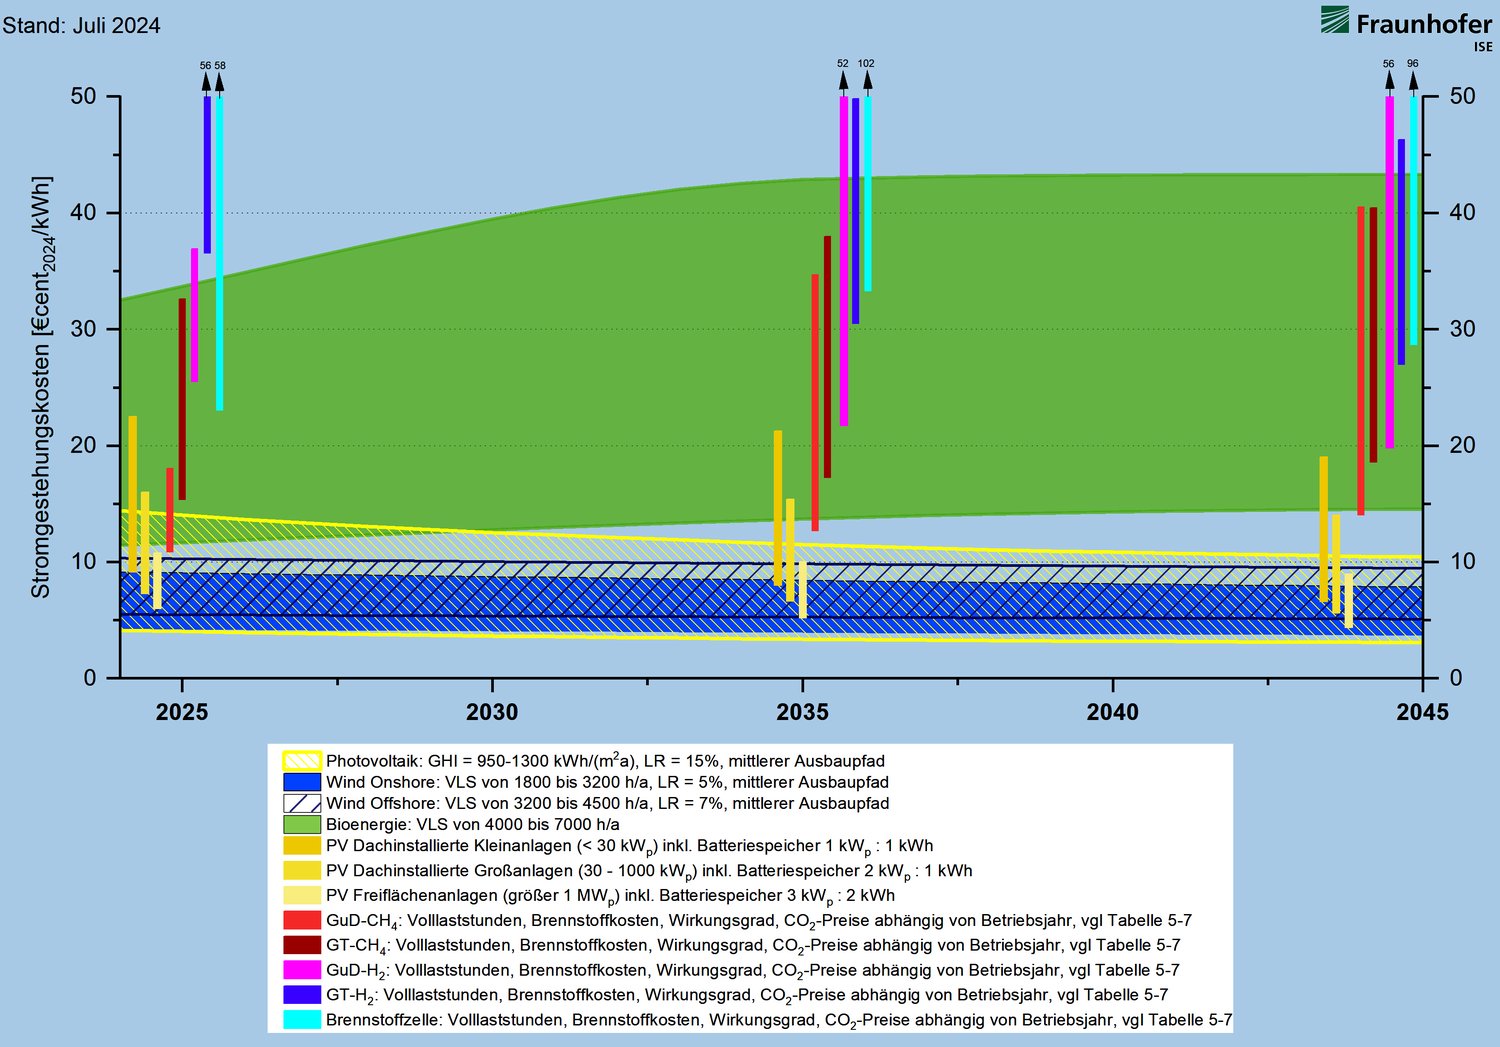The width and height of the screenshot is (1500, 1047).
Task: Click the Brennstoffzelle cyan legend swatch
Action: (302, 1020)
